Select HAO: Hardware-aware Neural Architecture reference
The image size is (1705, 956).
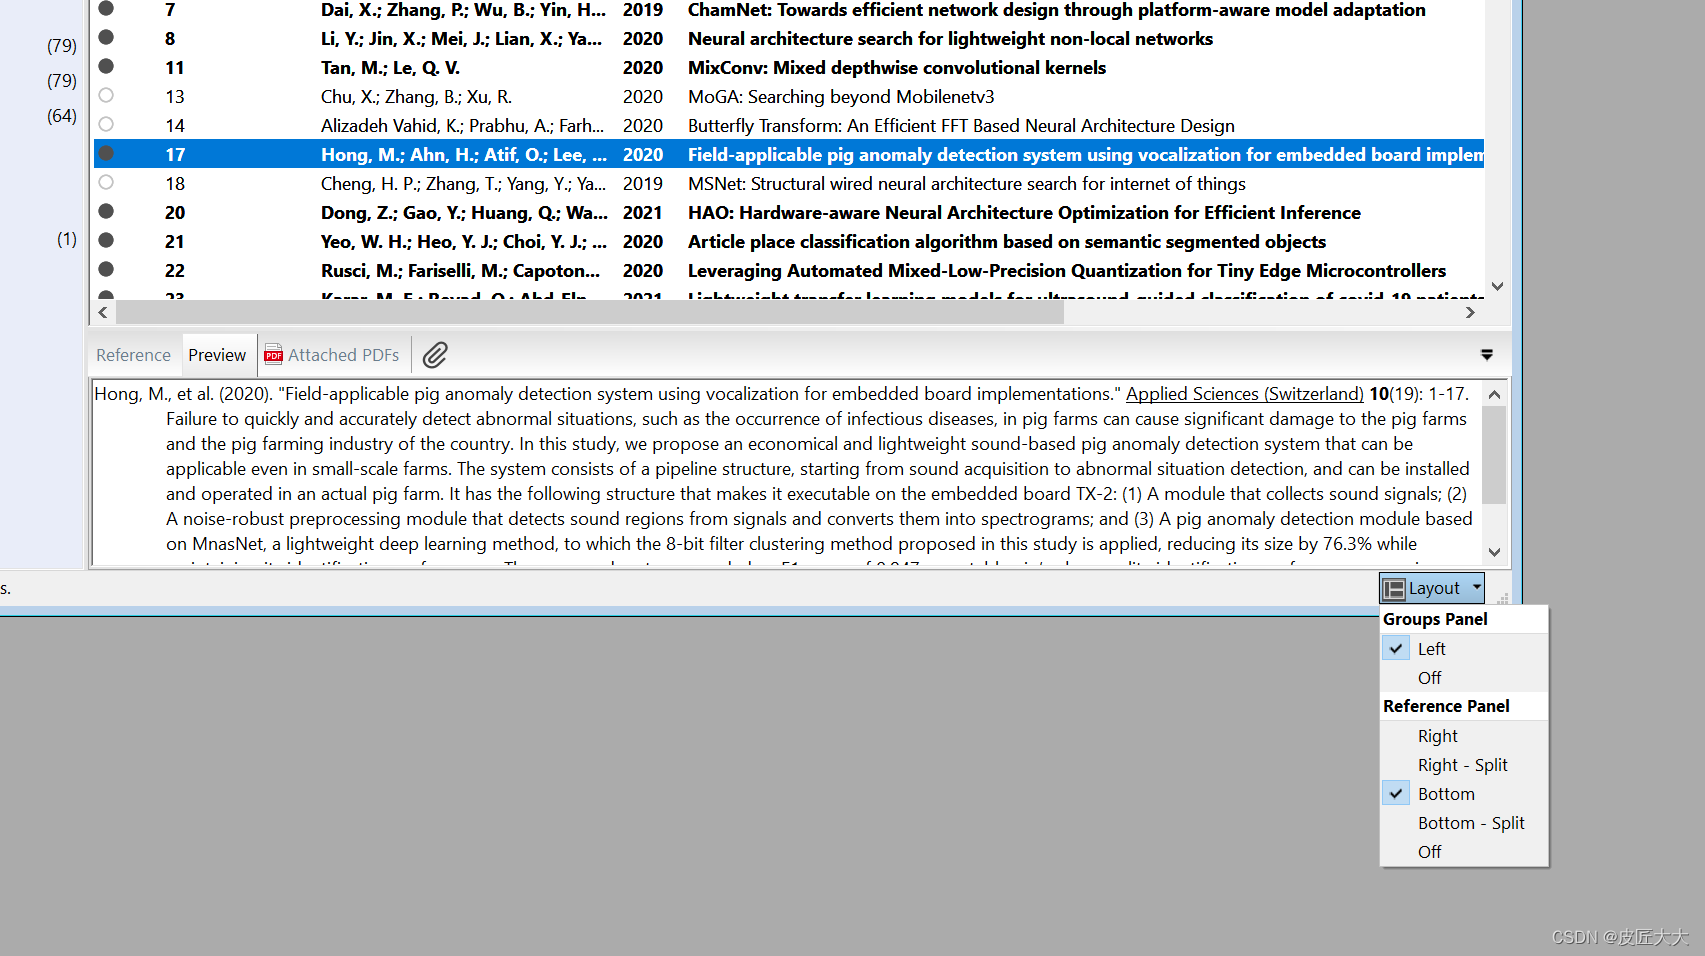coord(789,213)
